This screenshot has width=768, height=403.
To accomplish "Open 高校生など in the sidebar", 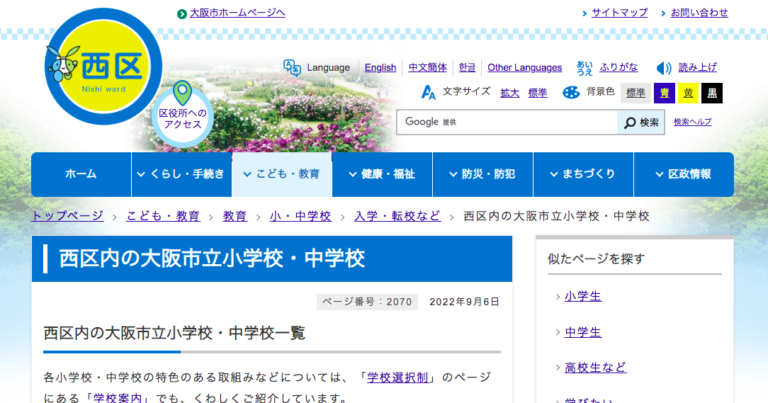I will [x=595, y=367].
